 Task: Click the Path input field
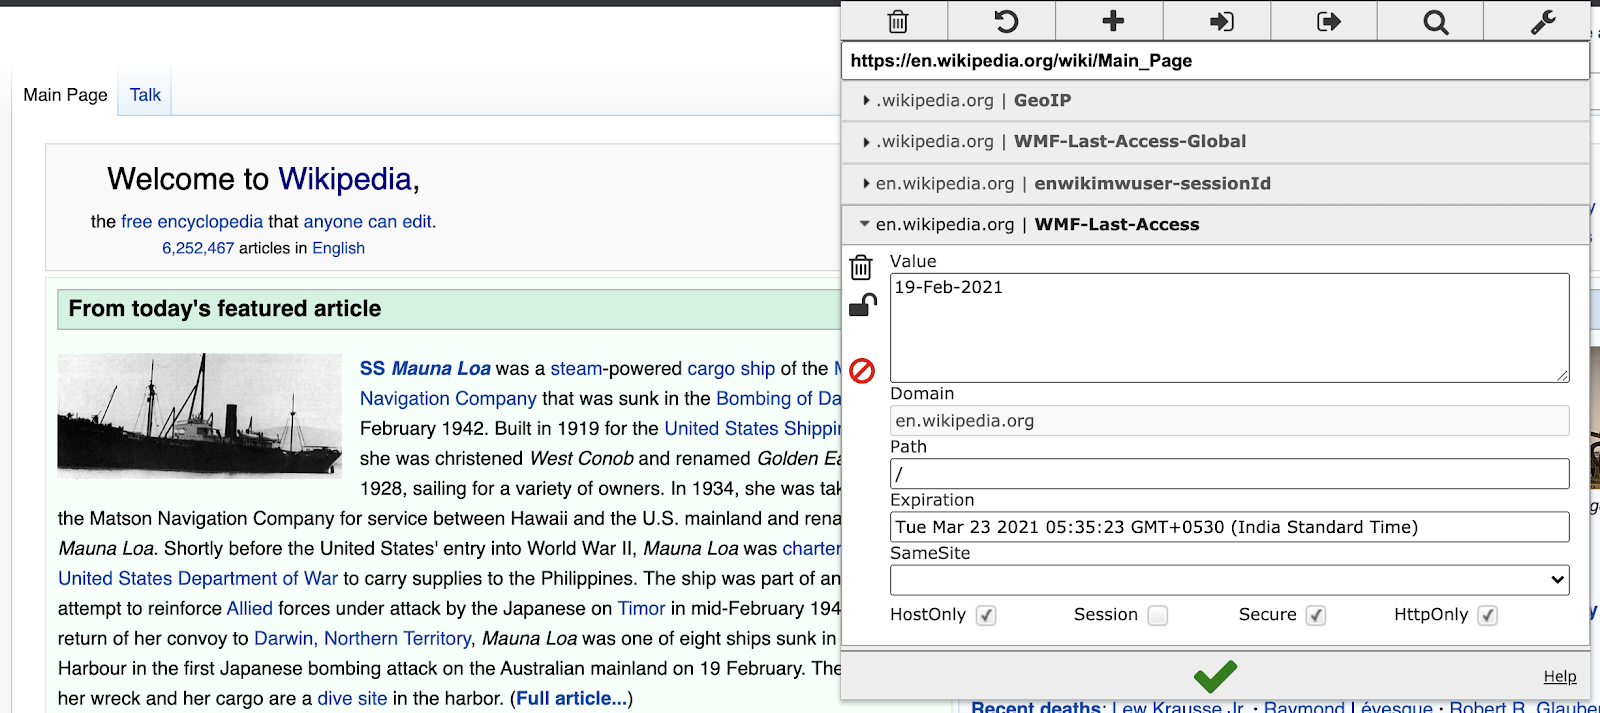click(x=1229, y=474)
